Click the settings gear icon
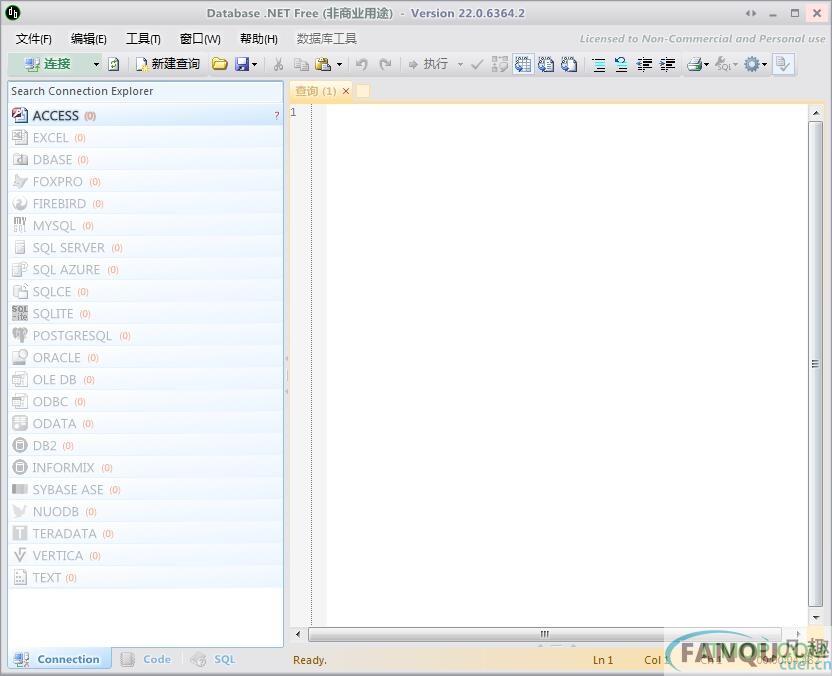The width and height of the screenshot is (832, 676). tap(751, 65)
